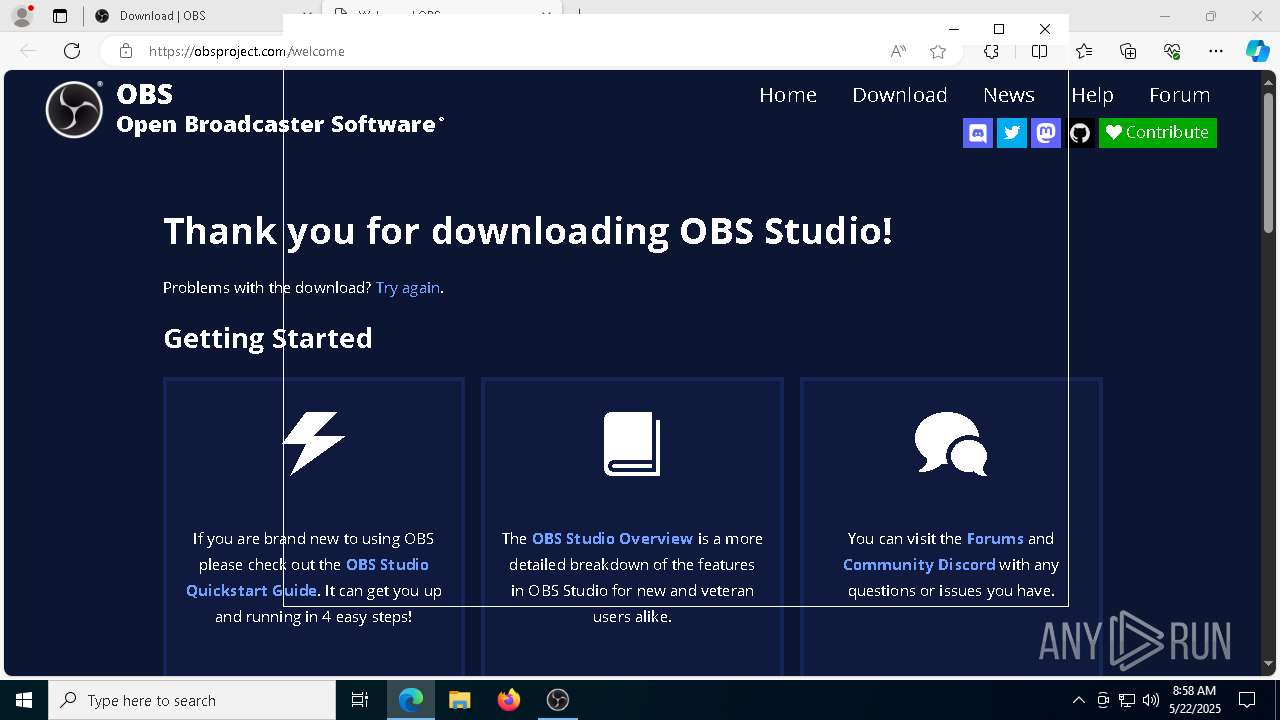This screenshot has height=720, width=1280.
Task: Open the OBS Studio Overview link
Action: [612, 539]
